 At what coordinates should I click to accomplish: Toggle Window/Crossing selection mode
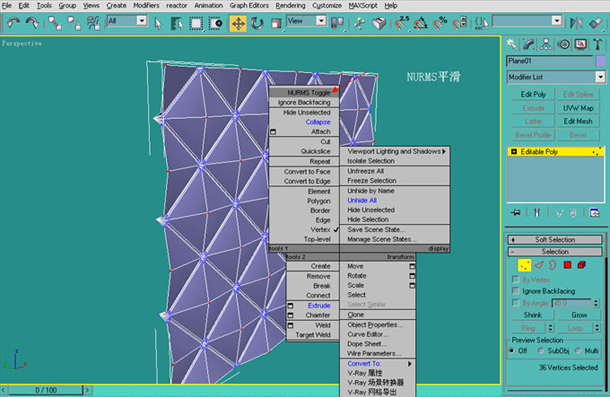tap(215, 23)
